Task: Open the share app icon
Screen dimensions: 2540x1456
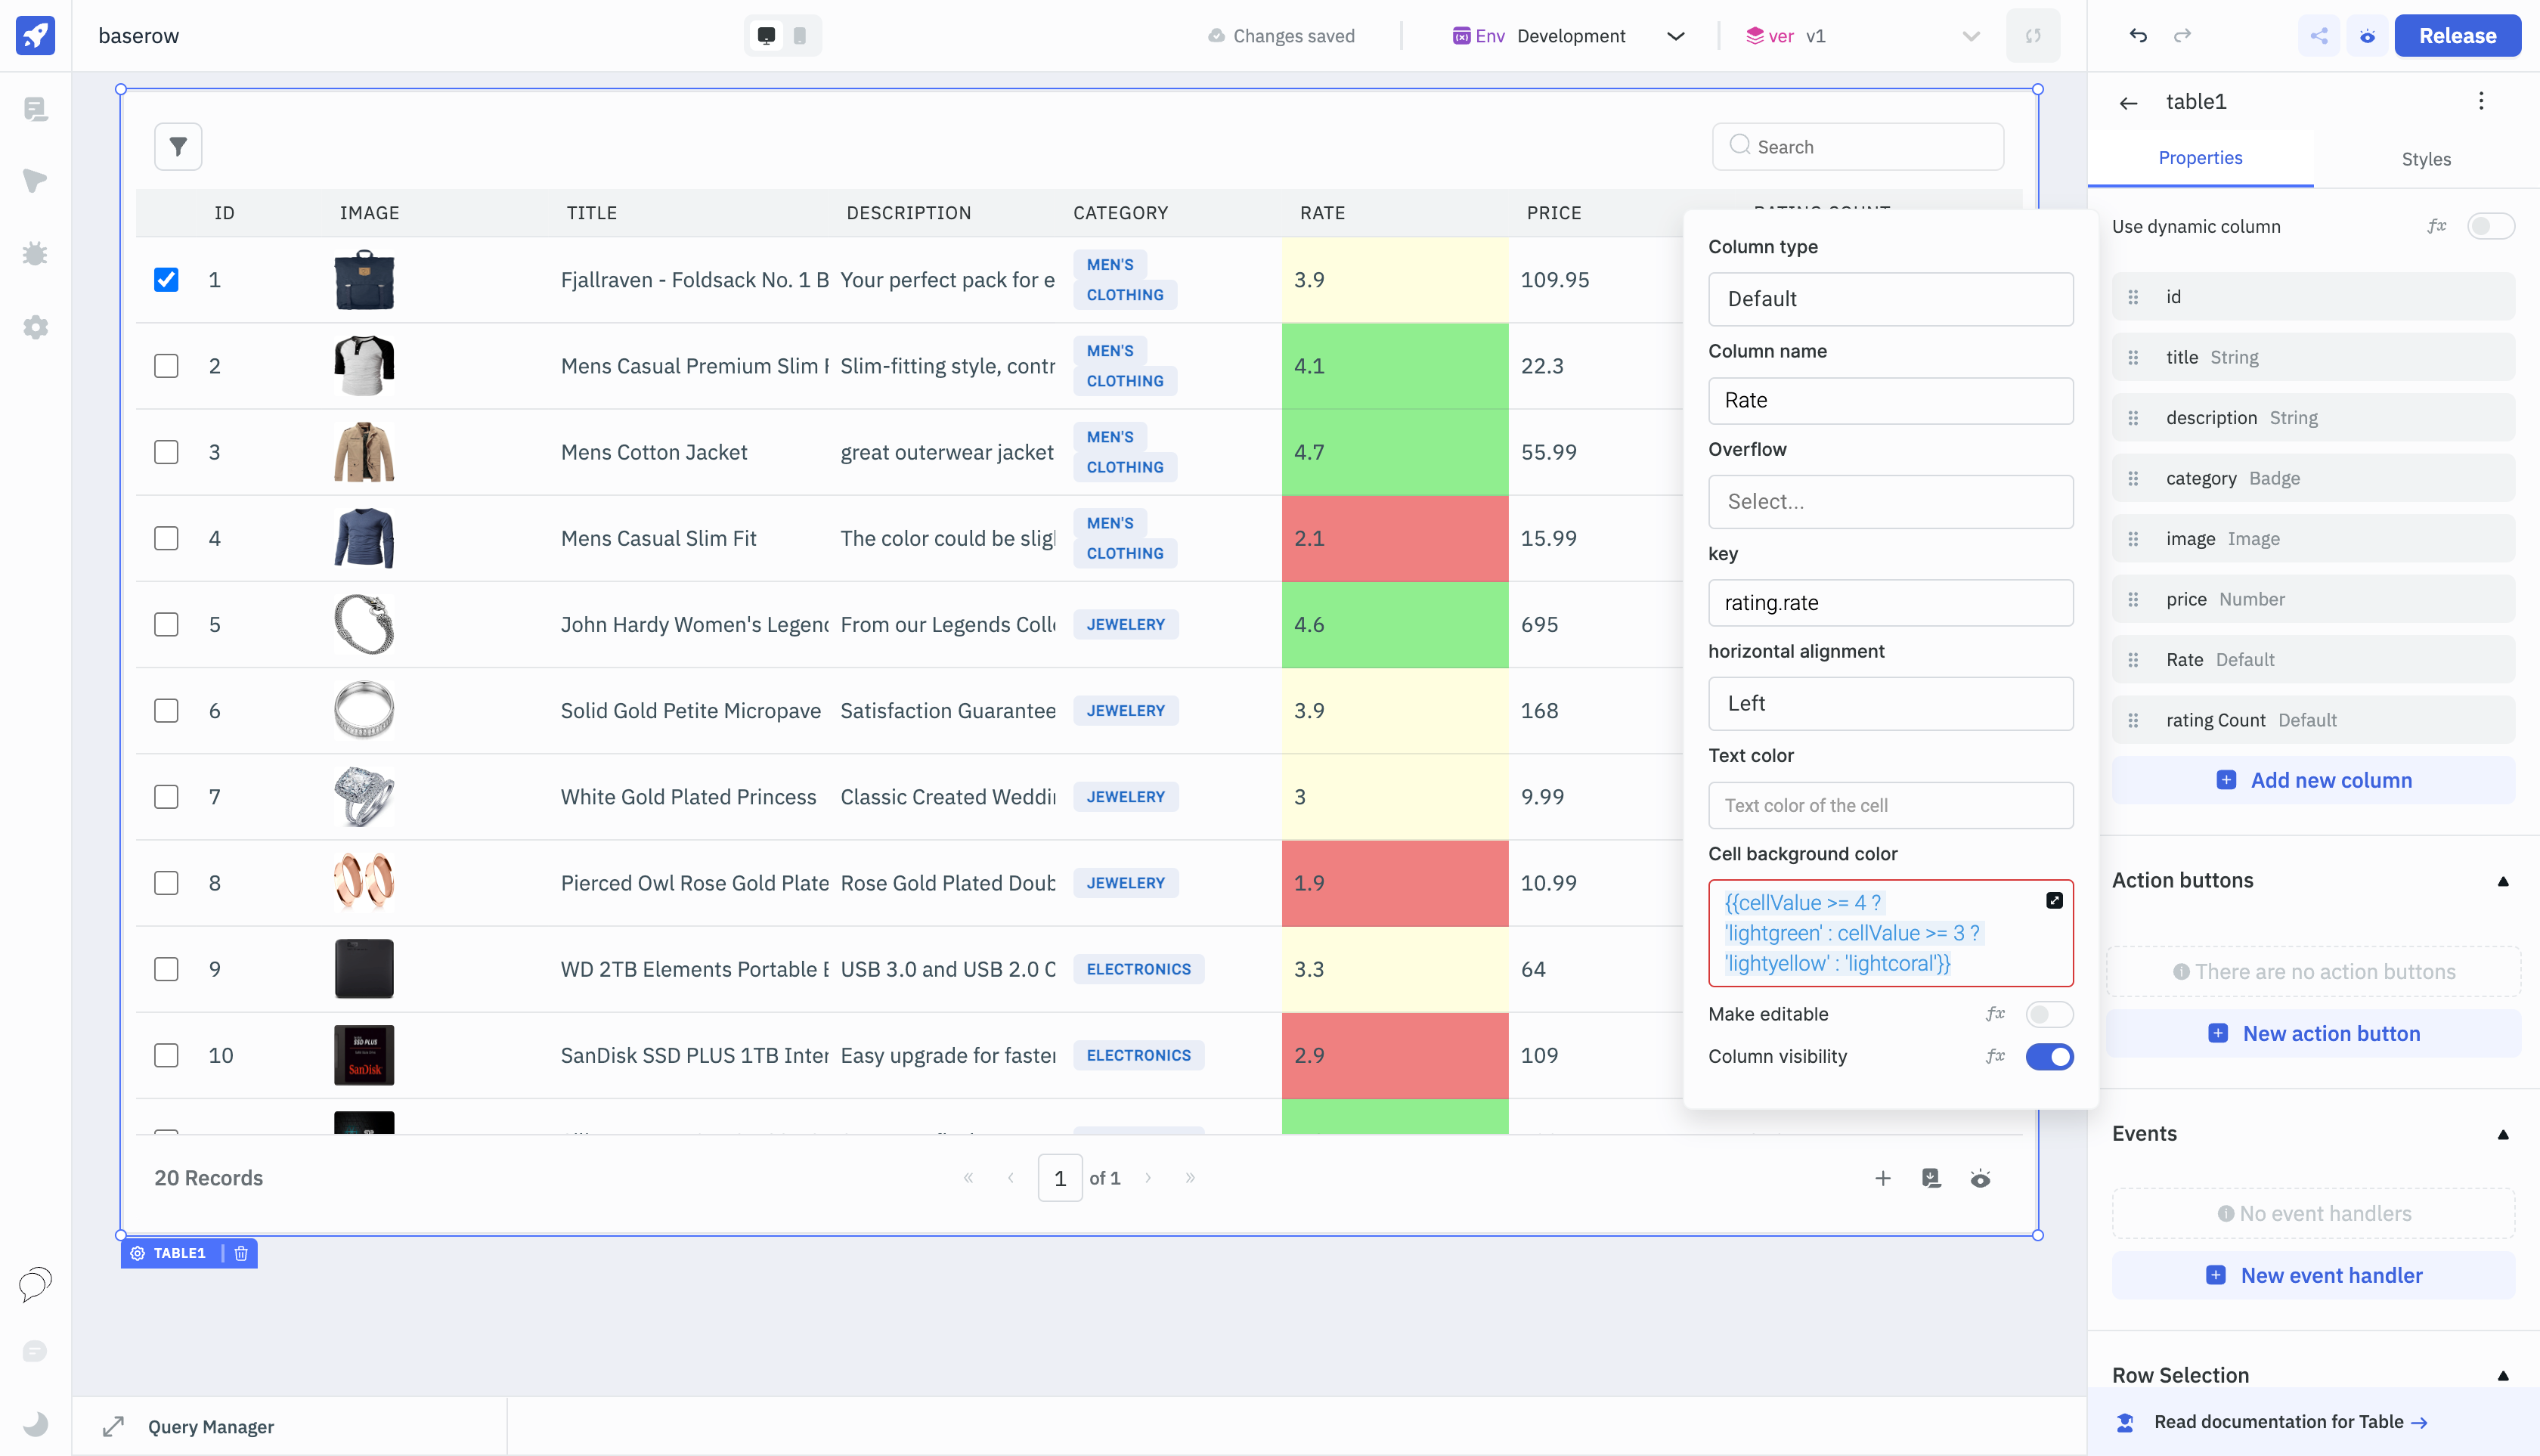Action: pos(2319,36)
